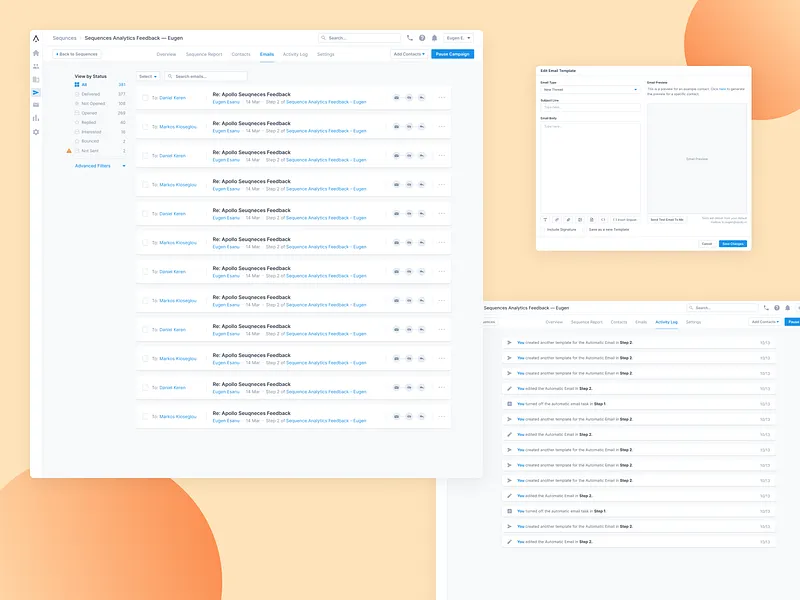Click Save Changes in the Edit Email Template modal
The width and height of the screenshot is (800, 600).
point(733,243)
